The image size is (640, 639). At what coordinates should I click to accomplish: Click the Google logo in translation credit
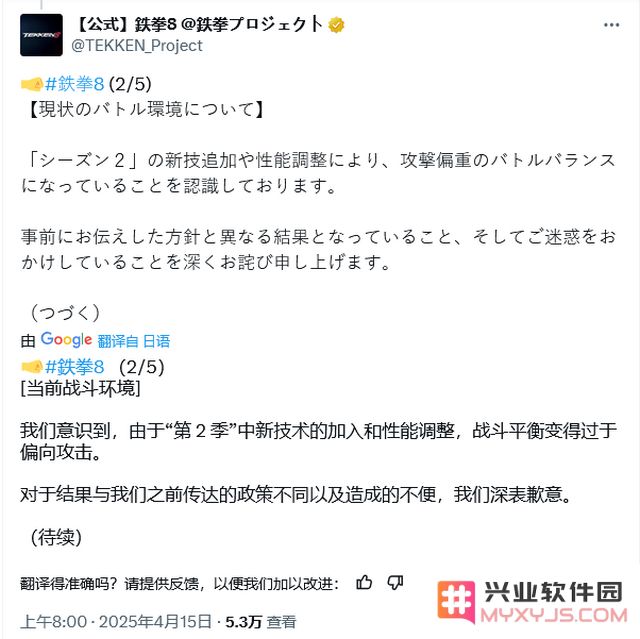coord(66,339)
